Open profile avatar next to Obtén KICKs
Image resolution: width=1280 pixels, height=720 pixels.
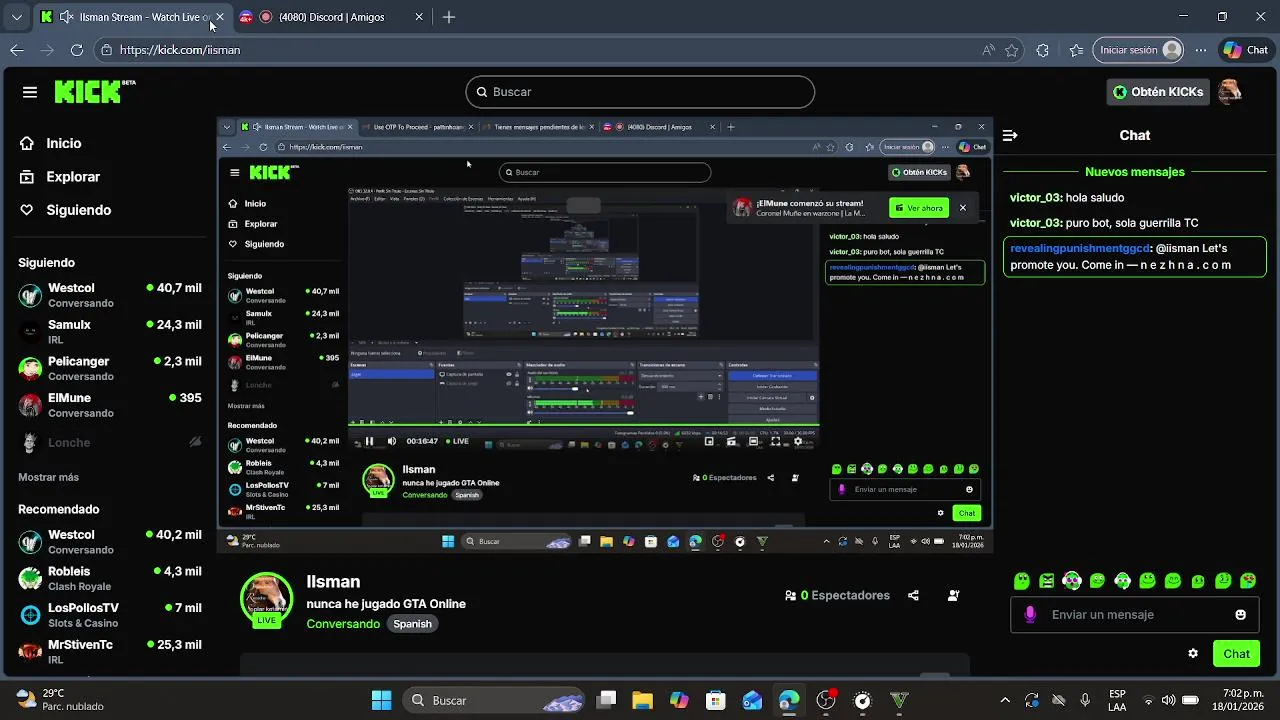click(1230, 91)
